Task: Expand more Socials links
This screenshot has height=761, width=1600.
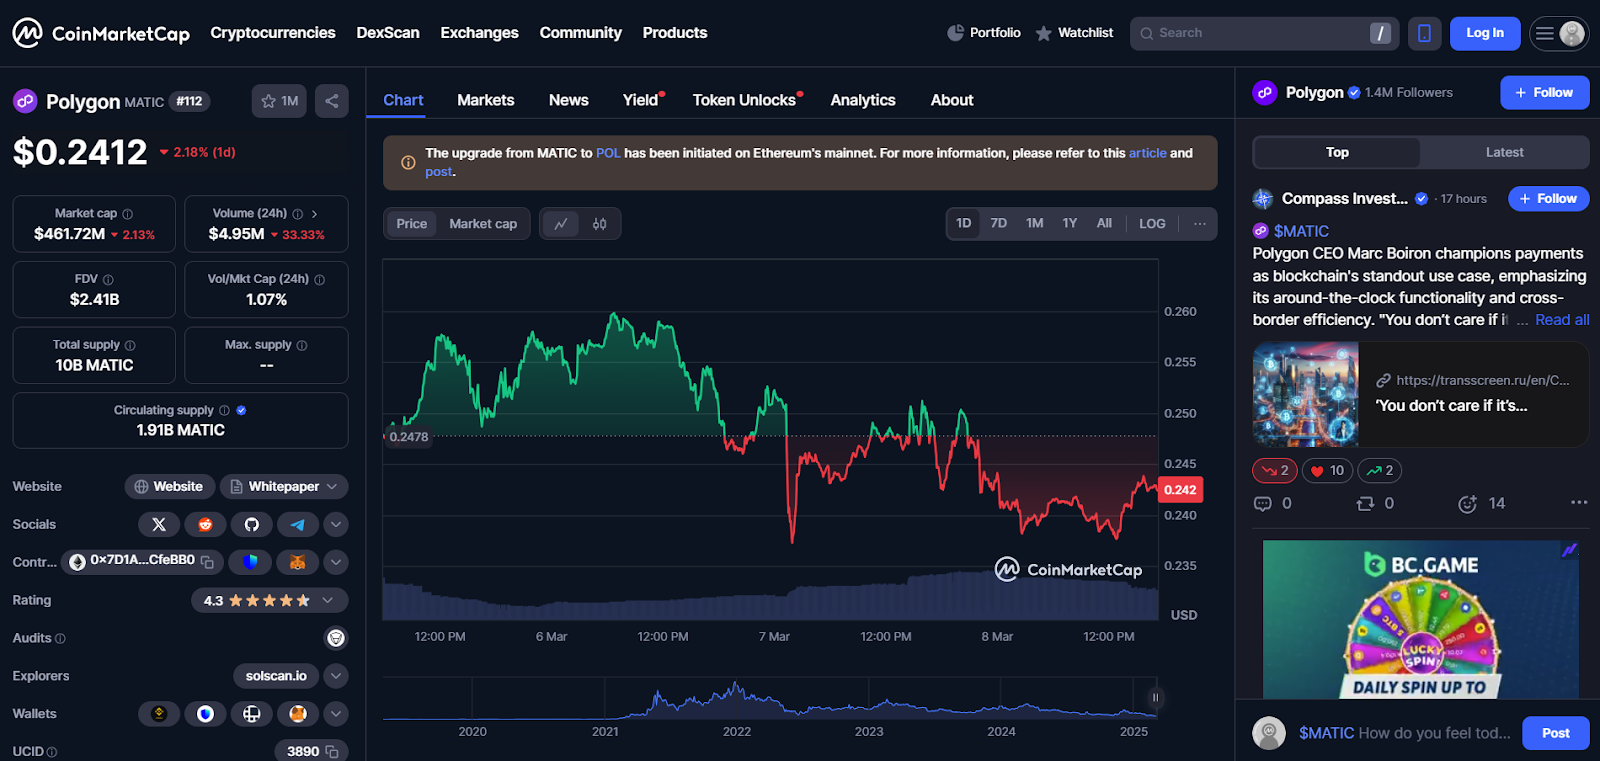Action: pyautogui.click(x=336, y=524)
